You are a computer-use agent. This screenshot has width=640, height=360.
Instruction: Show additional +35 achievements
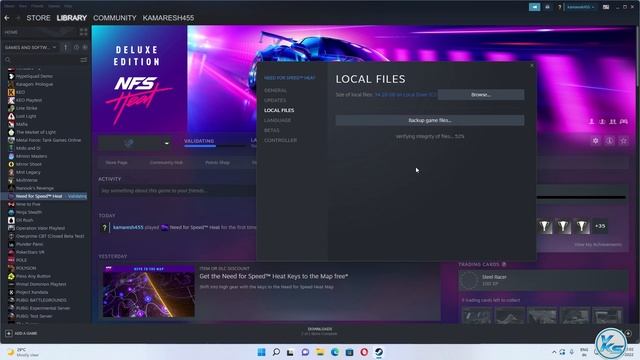[x=600, y=226]
